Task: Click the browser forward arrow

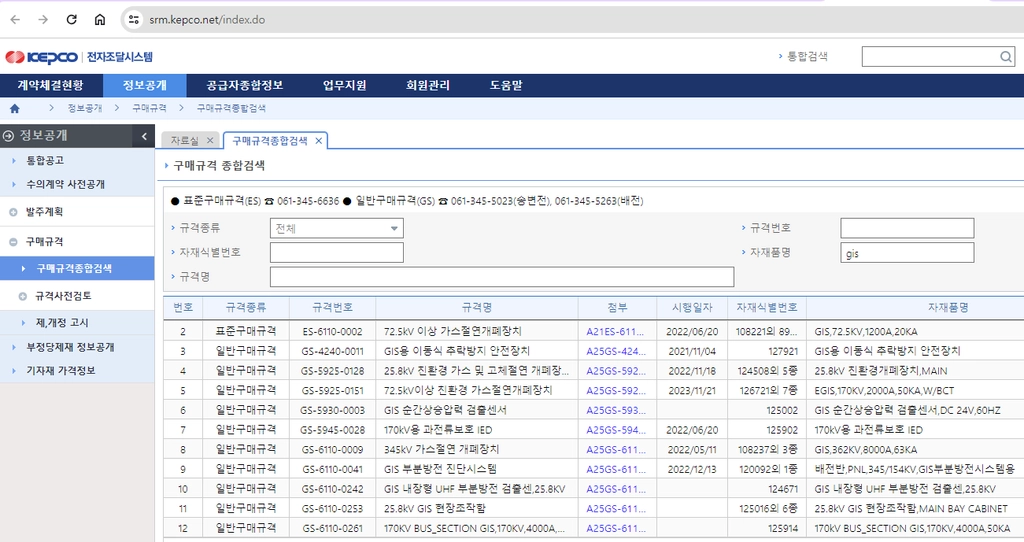Action: (x=43, y=20)
